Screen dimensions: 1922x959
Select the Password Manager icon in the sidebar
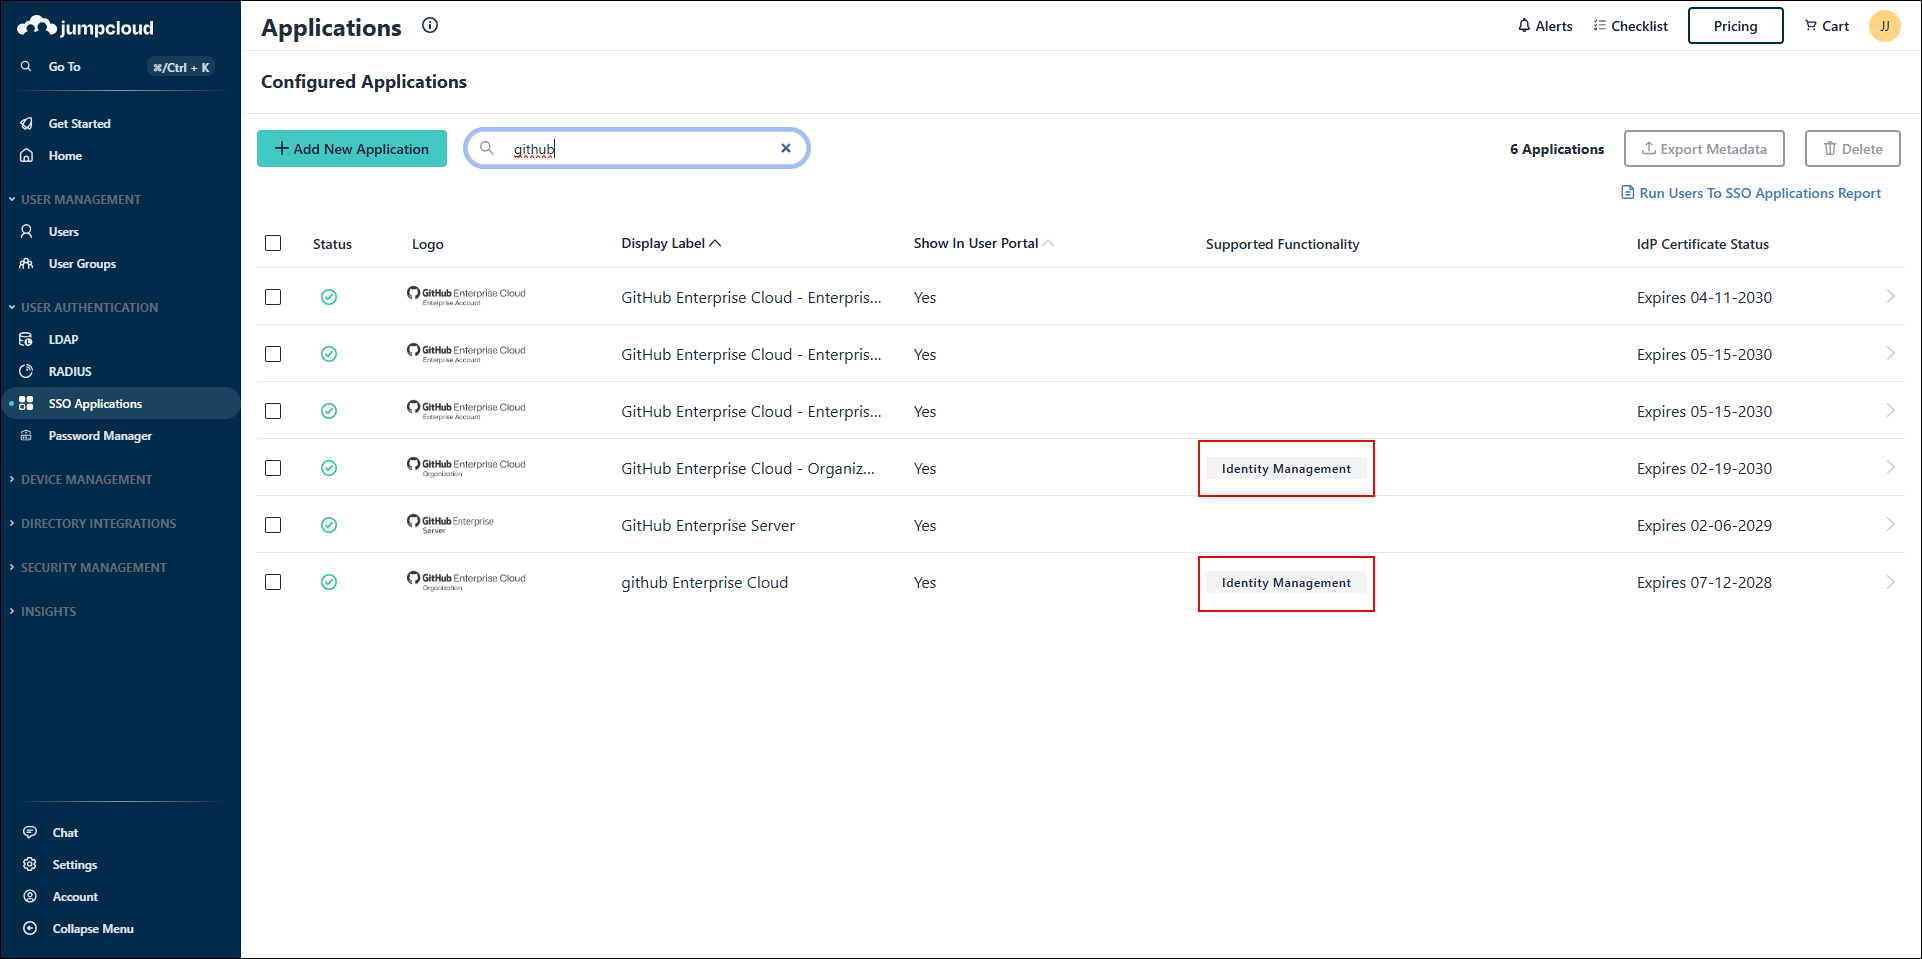pos(26,435)
